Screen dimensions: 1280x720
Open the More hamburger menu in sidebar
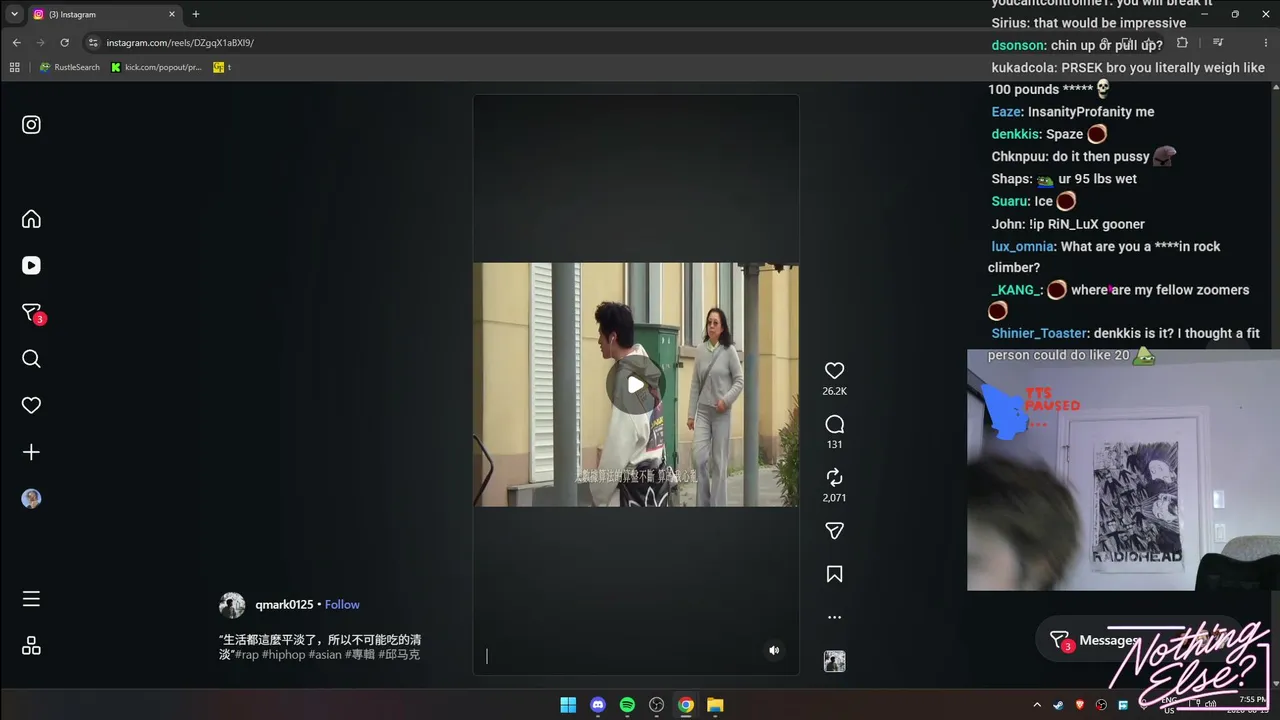[x=31, y=599]
